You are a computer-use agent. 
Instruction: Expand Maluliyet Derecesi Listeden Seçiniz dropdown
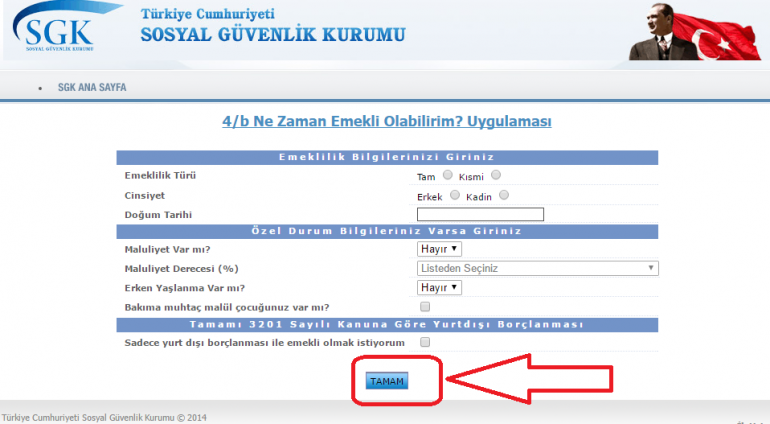538,268
